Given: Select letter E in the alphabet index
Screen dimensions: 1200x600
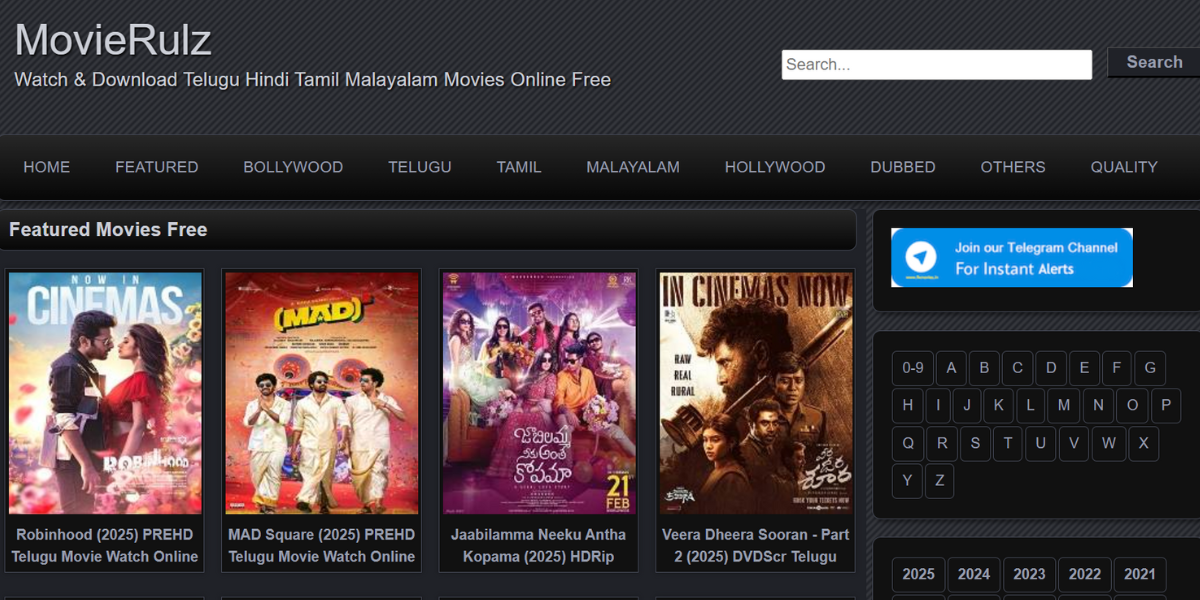Looking at the screenshot, I should coord(1084,368).
